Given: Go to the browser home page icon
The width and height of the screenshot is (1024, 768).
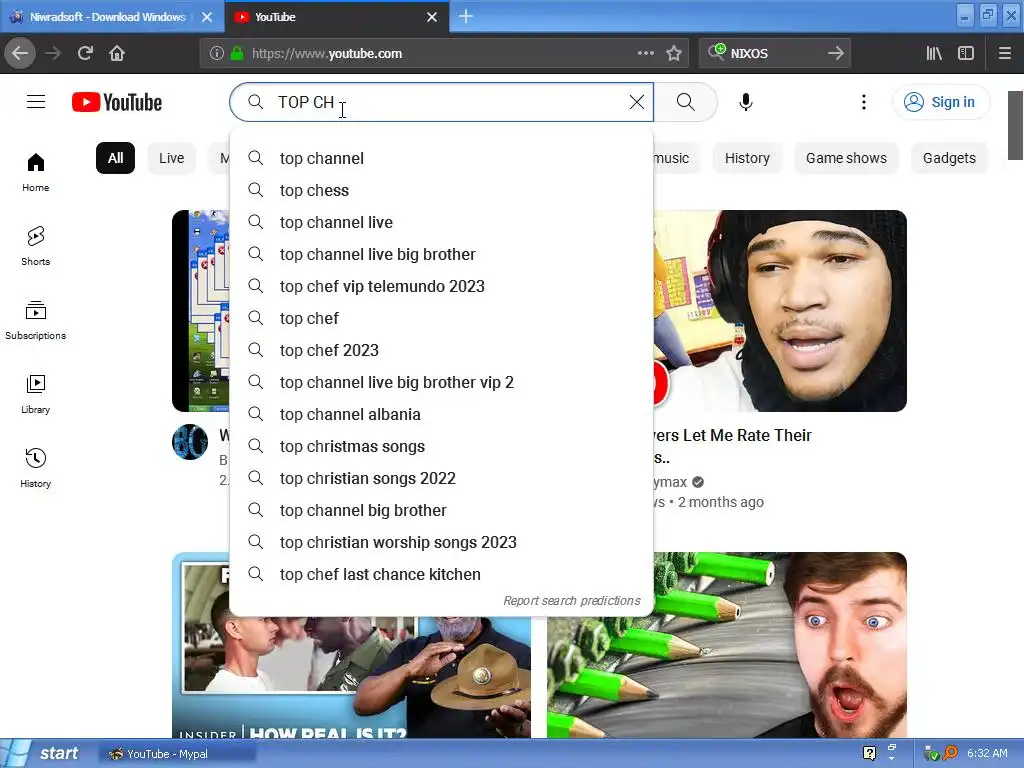Looking at the screenshot, I should coord(117,53).
